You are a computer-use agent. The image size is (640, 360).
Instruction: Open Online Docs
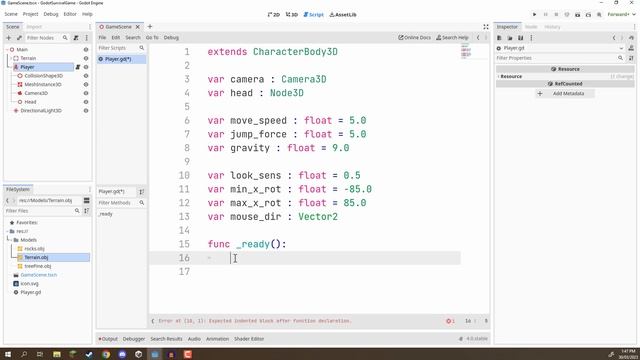[414, 38]
